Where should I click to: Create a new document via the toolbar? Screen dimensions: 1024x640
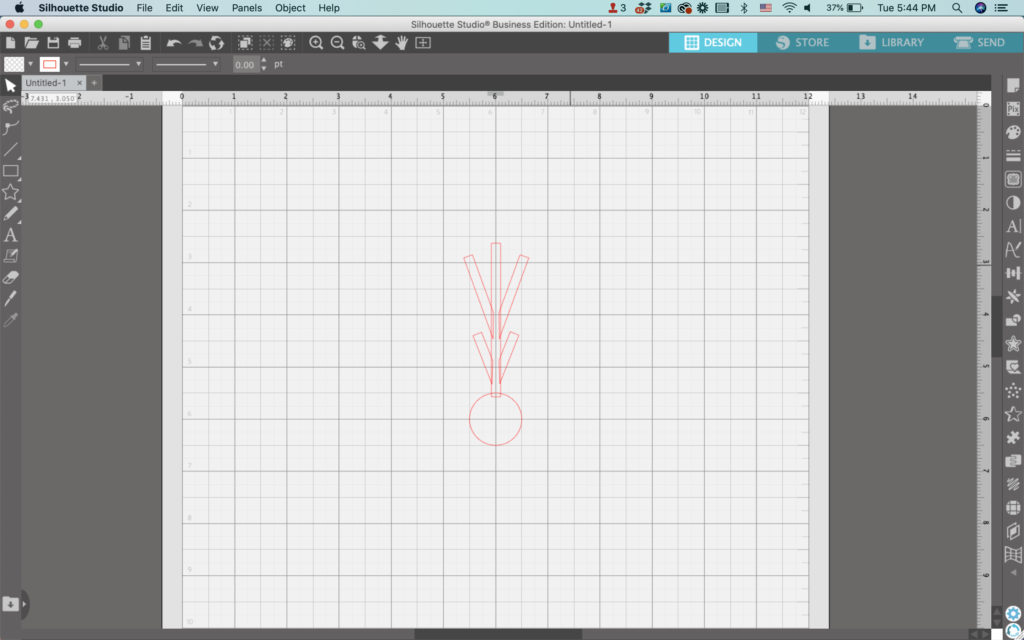[x=10, y=43]
